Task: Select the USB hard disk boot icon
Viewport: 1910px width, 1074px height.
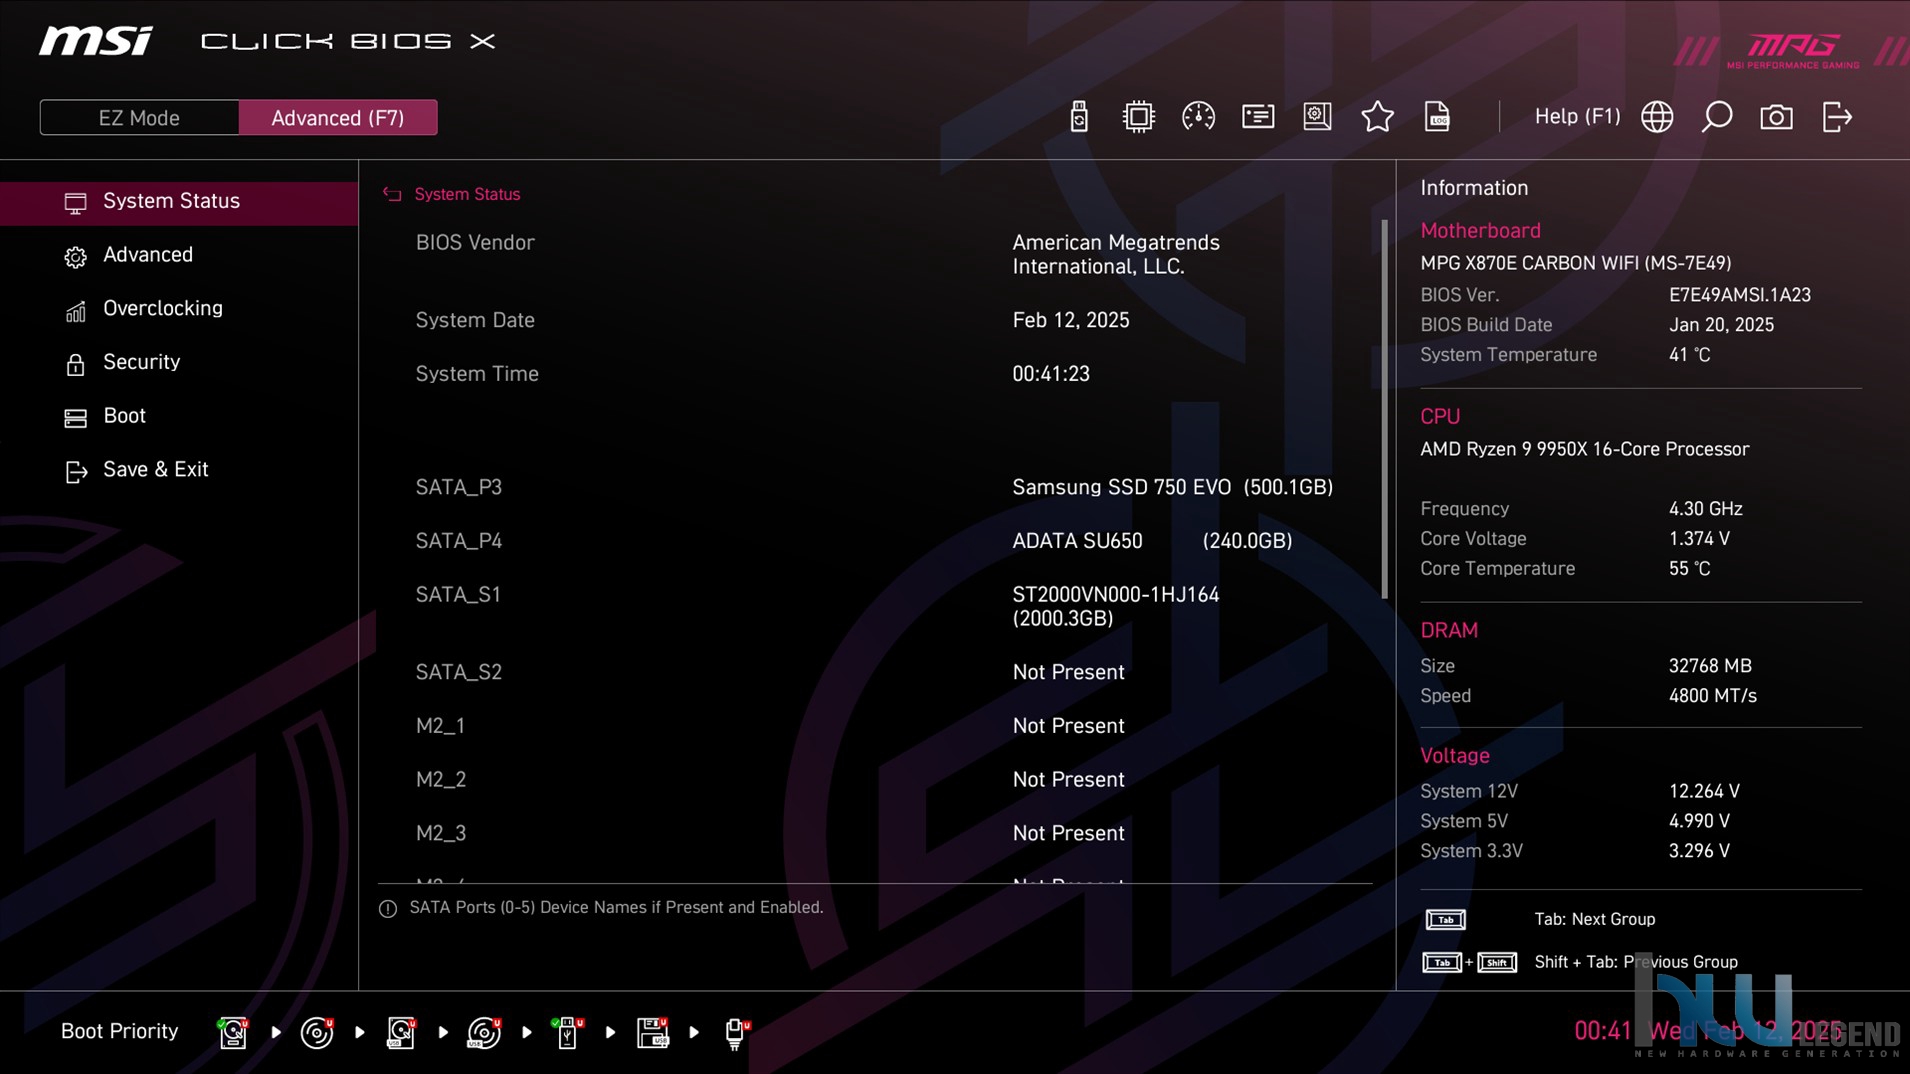Action: coord(401,1032)
